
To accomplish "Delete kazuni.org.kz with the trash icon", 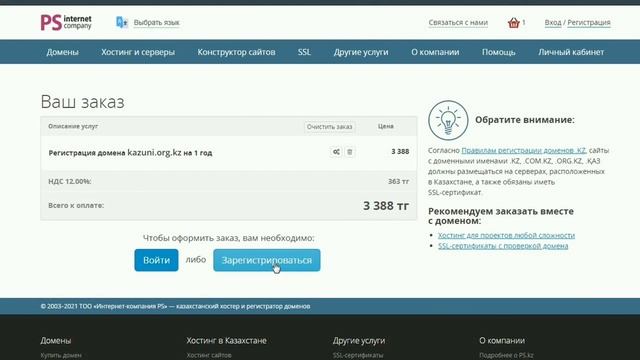I will click(x=350, y=152).
